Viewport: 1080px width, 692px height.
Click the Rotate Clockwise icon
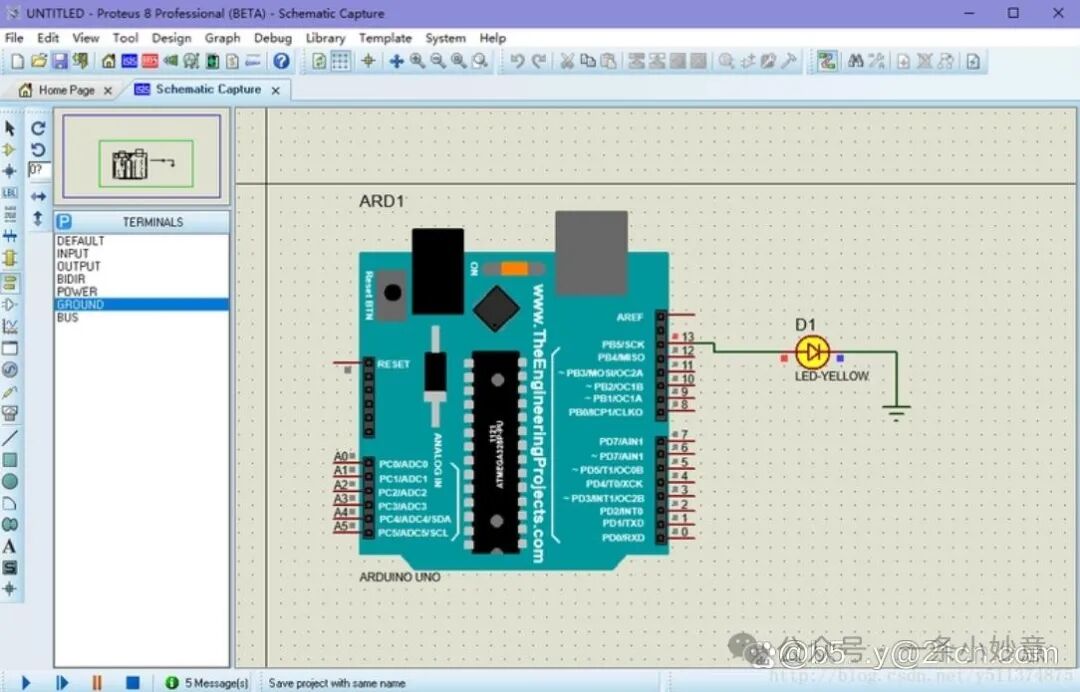tap(38, 128)
